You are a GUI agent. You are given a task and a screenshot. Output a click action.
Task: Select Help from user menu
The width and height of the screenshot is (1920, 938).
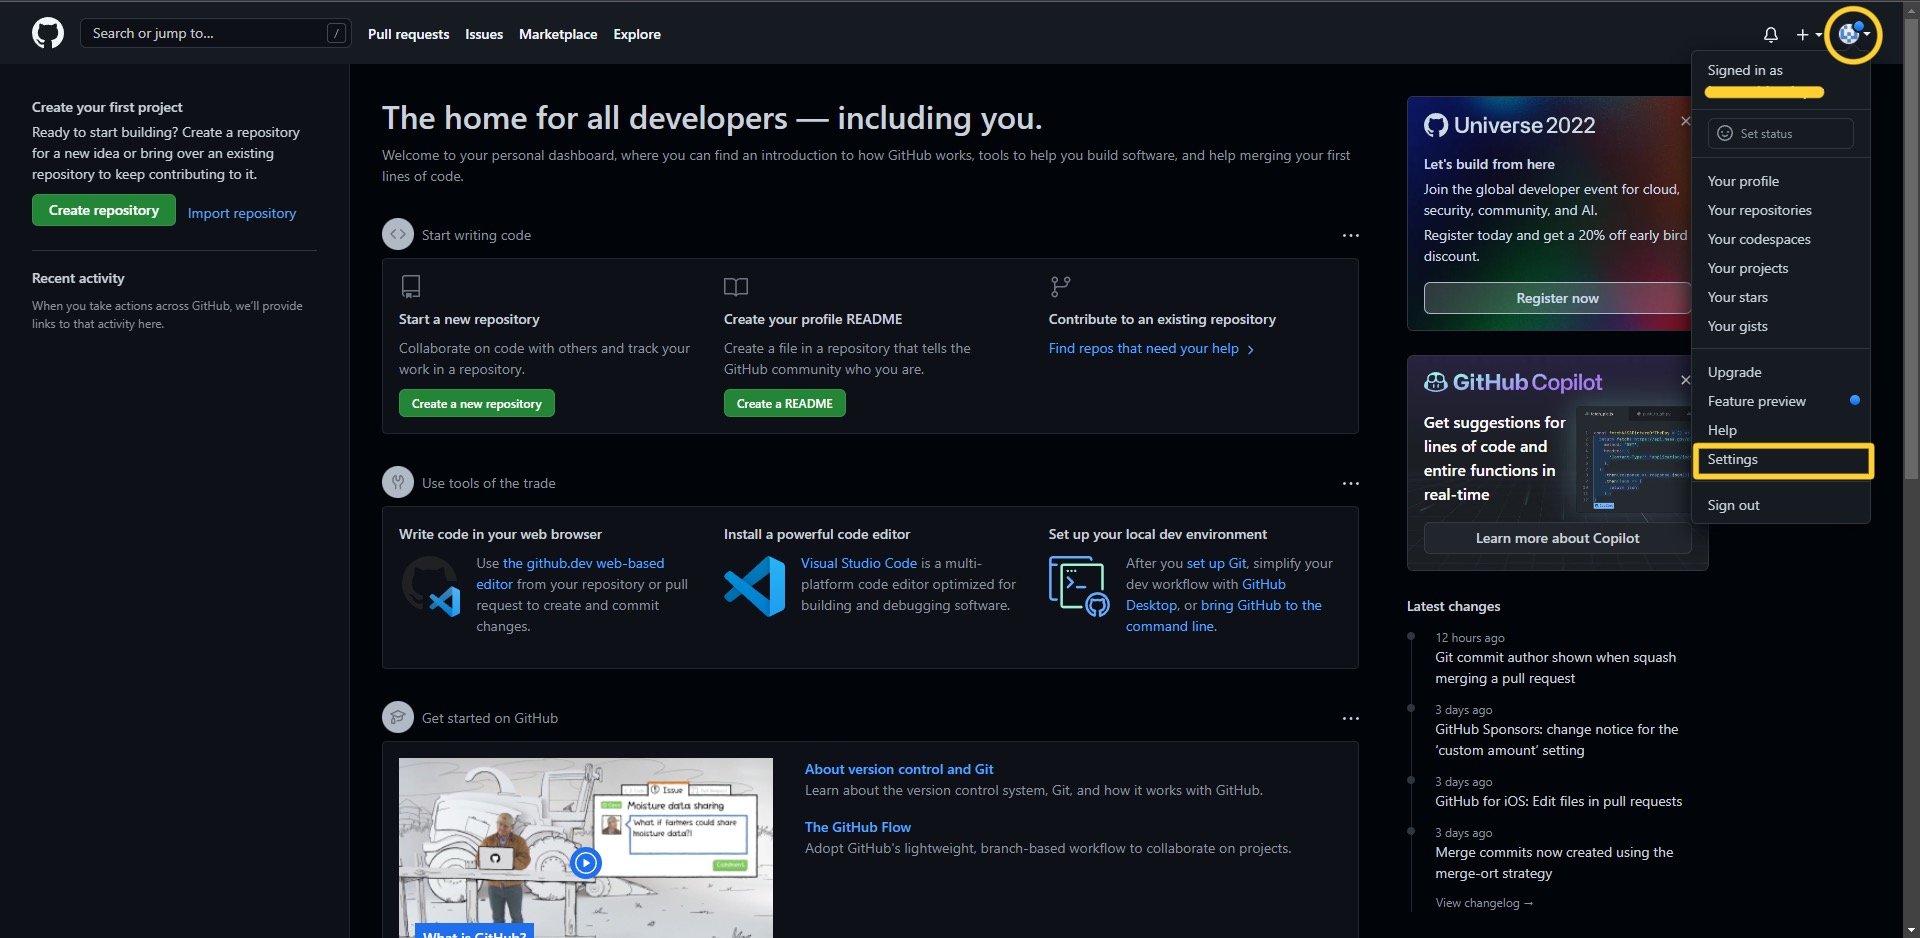[1780, 430]
